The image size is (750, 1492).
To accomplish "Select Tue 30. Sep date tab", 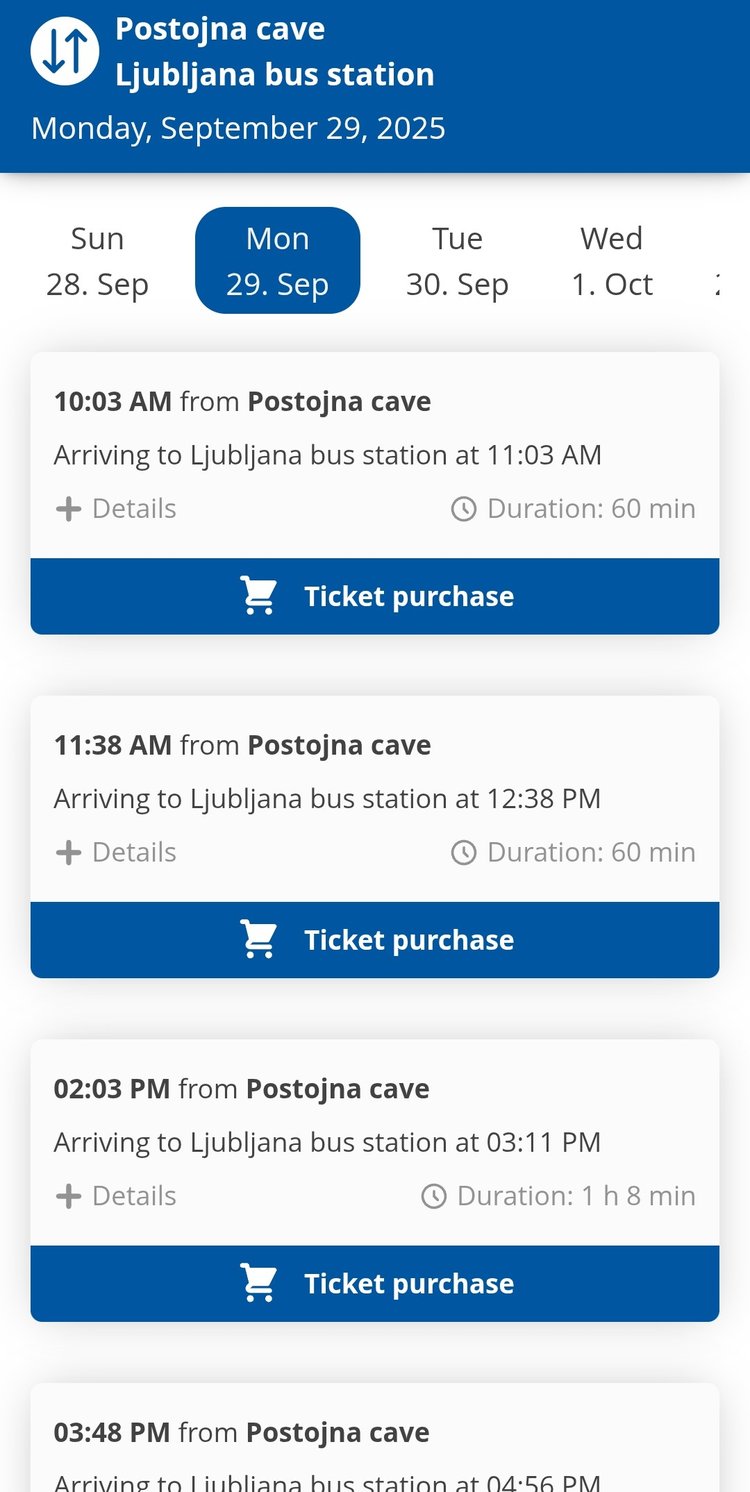I will (457, 261).
